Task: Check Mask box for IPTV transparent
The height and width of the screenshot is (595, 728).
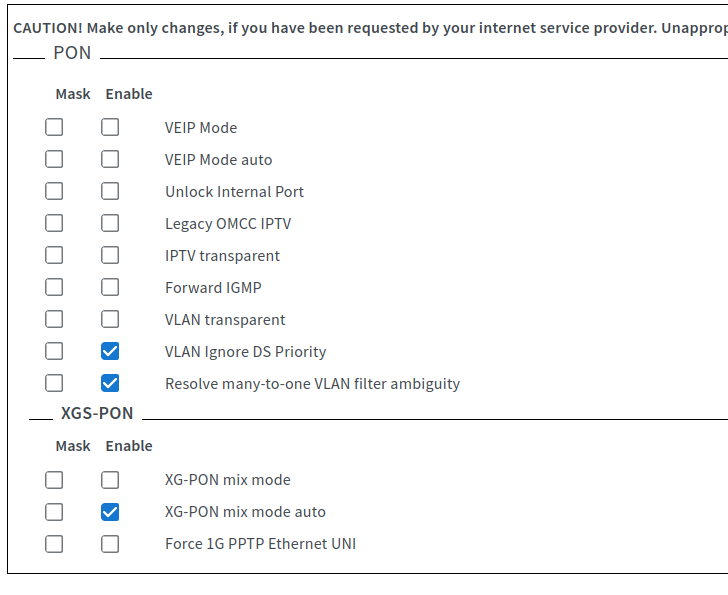Action: 54,256
